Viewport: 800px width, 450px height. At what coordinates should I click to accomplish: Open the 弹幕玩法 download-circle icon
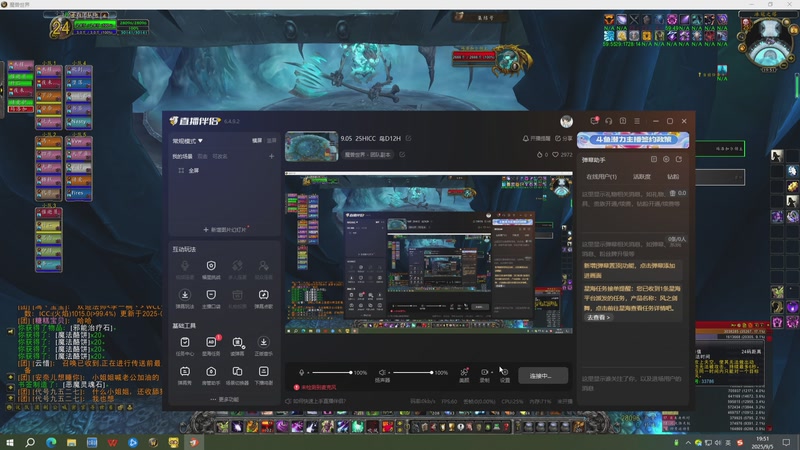pos(185,298)
